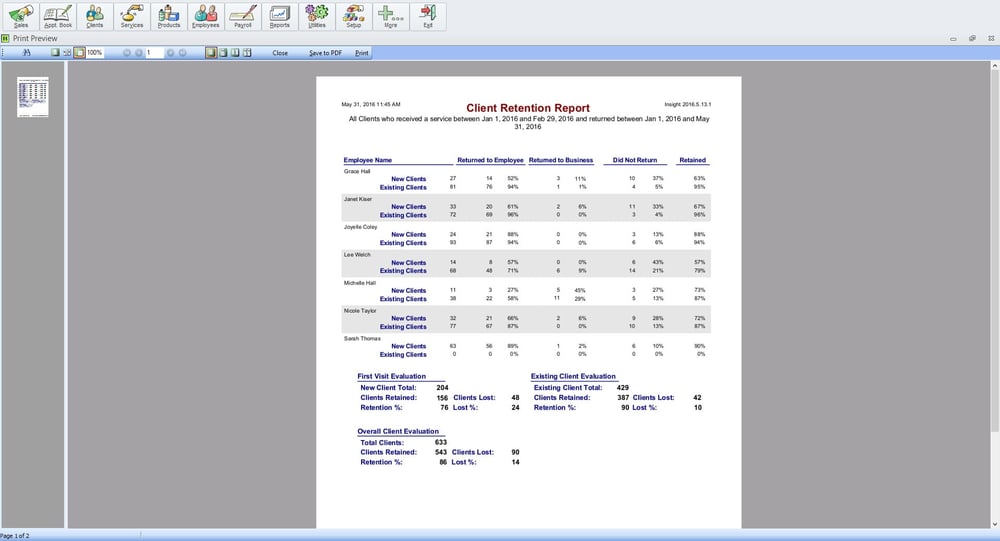Click the Did Not Return header
The image size is (1000, 541).
coord(635,160)
